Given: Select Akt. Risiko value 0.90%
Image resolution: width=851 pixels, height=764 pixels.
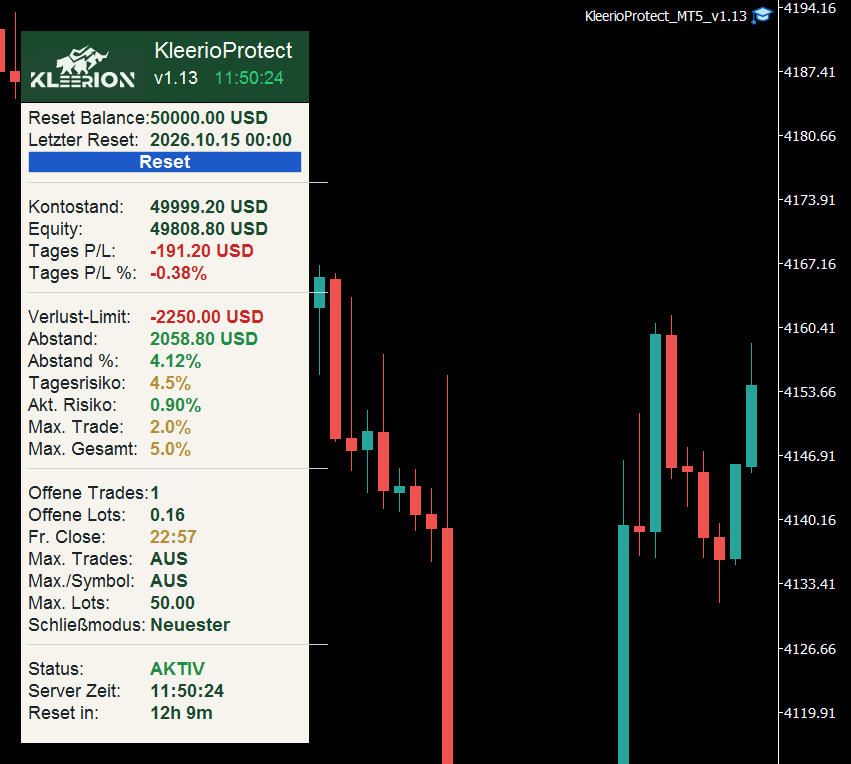Looking at the screenshot, I should tap(176, 405).
